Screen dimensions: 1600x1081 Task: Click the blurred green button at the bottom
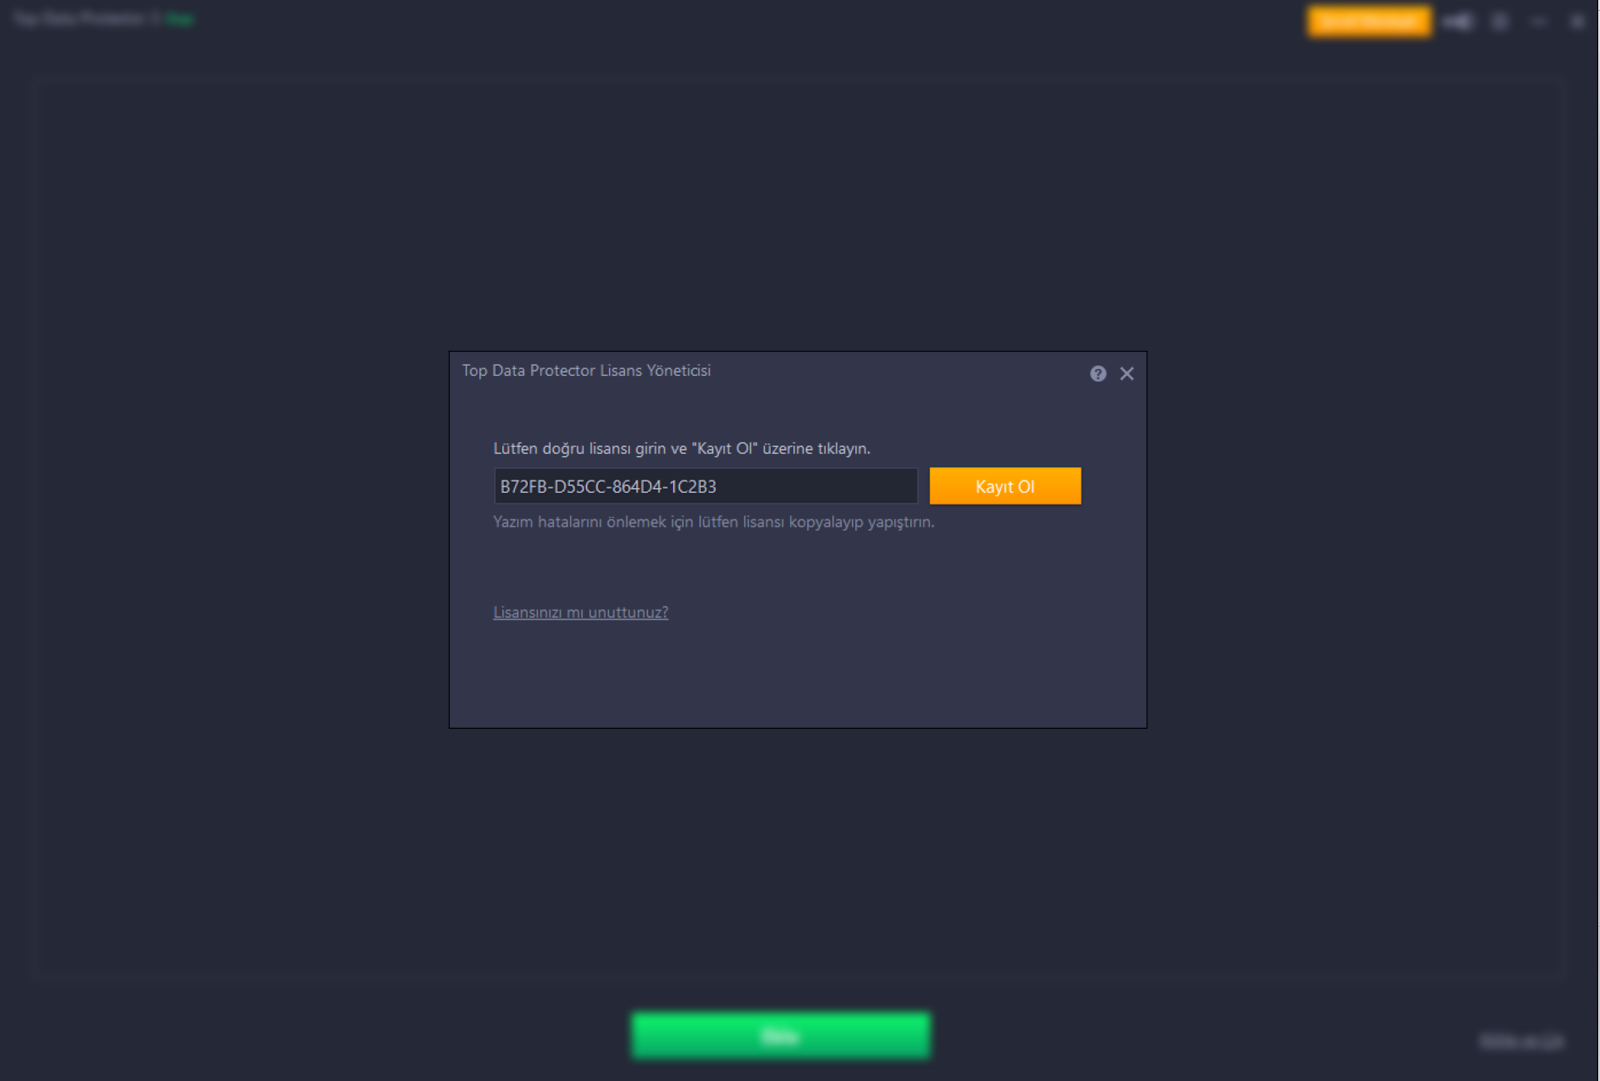point(781,1035)
